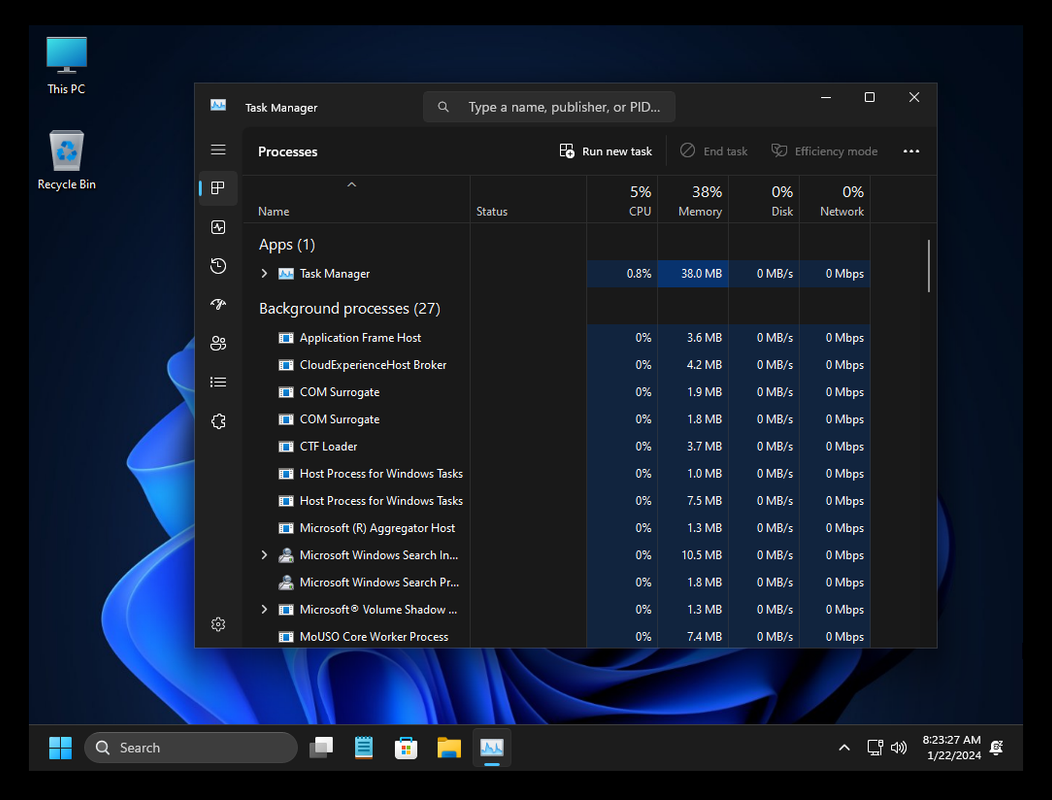Open the Startup apps sidebar icon
This screenshot has height=800, width=1052.
(218, 305)
